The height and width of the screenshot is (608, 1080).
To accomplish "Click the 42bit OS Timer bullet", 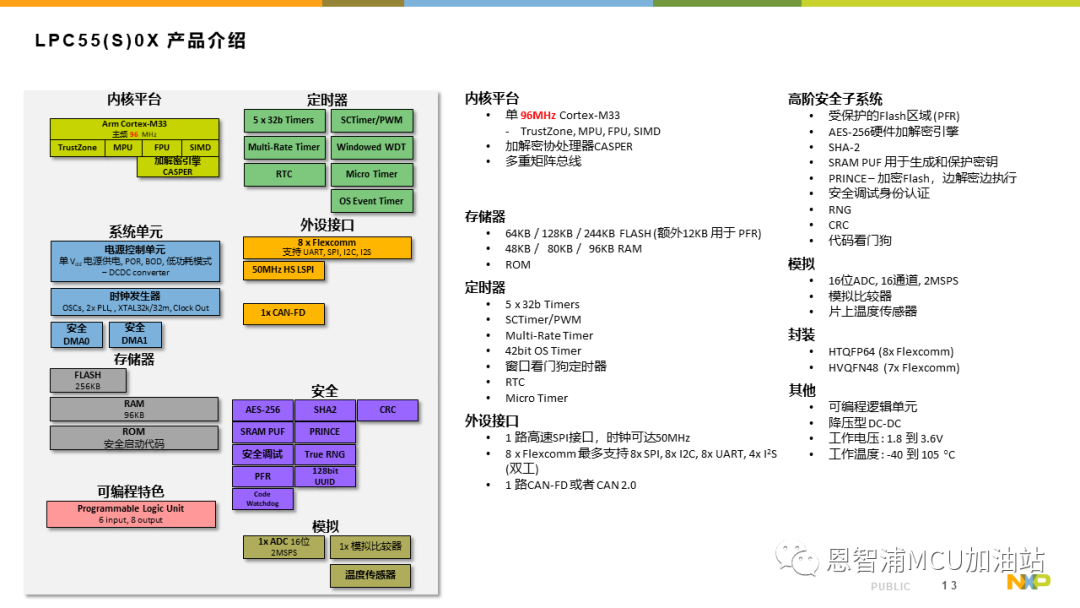I will (x=543, y=351).
